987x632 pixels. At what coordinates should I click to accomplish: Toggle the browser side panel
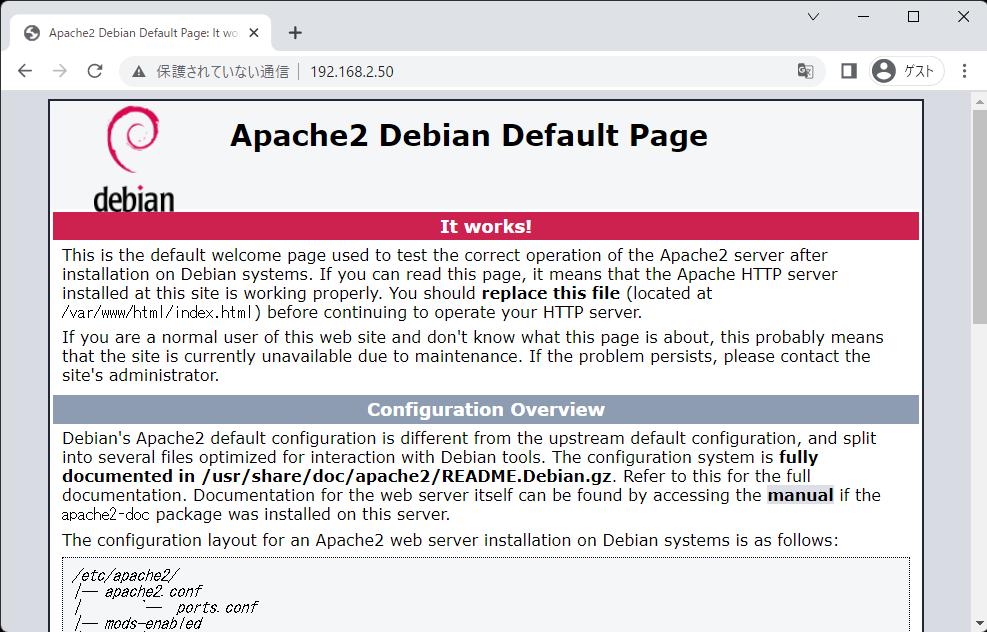[849, 71]
